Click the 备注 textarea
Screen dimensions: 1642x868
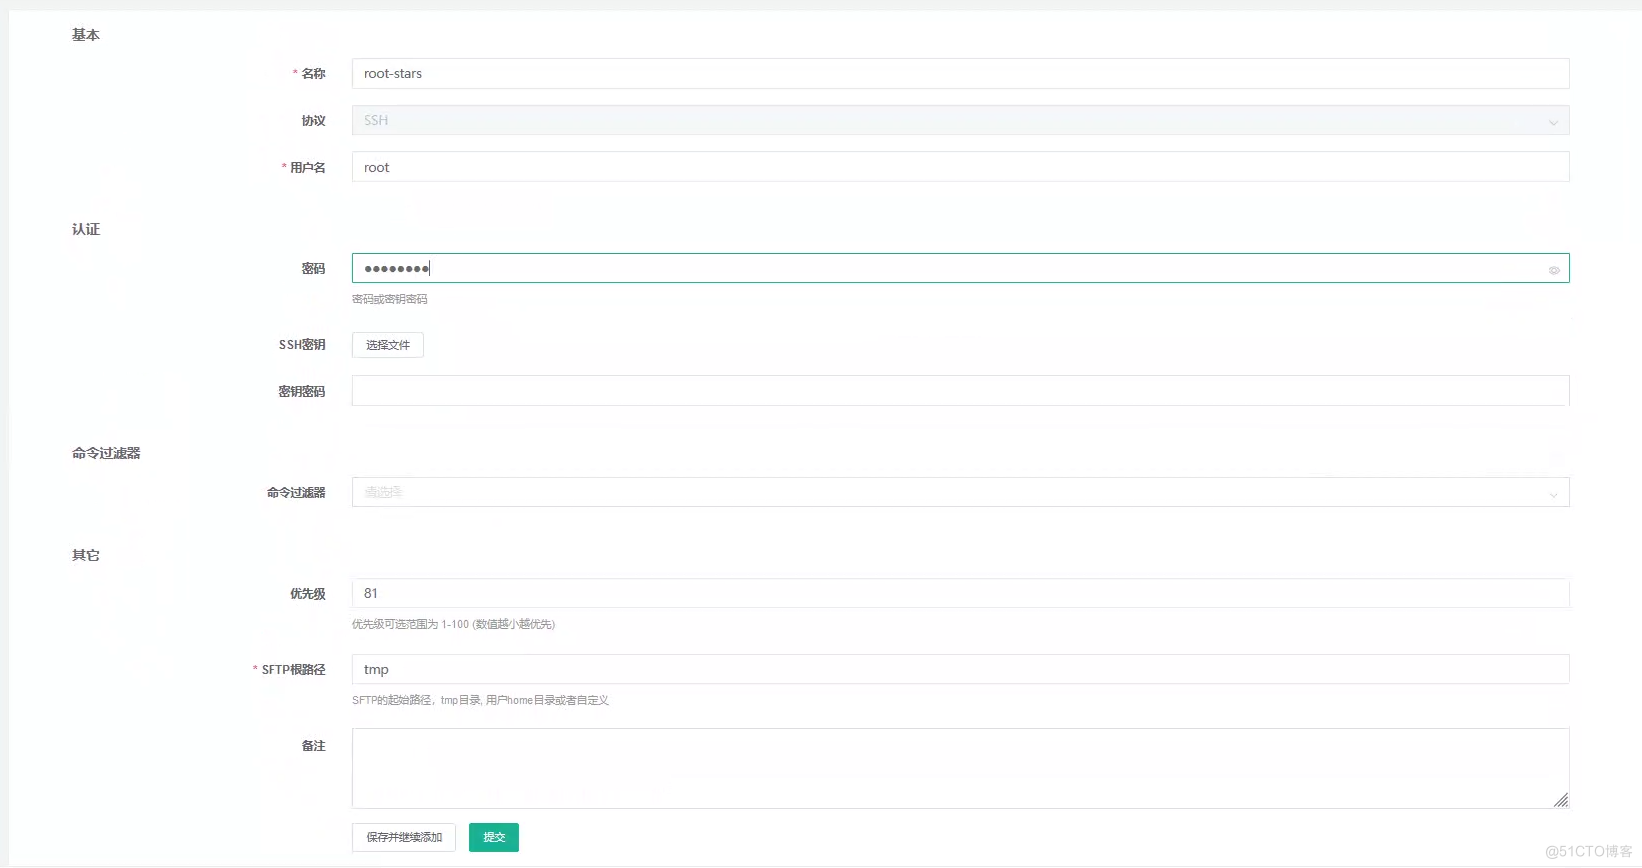click(x=960, y=768)
